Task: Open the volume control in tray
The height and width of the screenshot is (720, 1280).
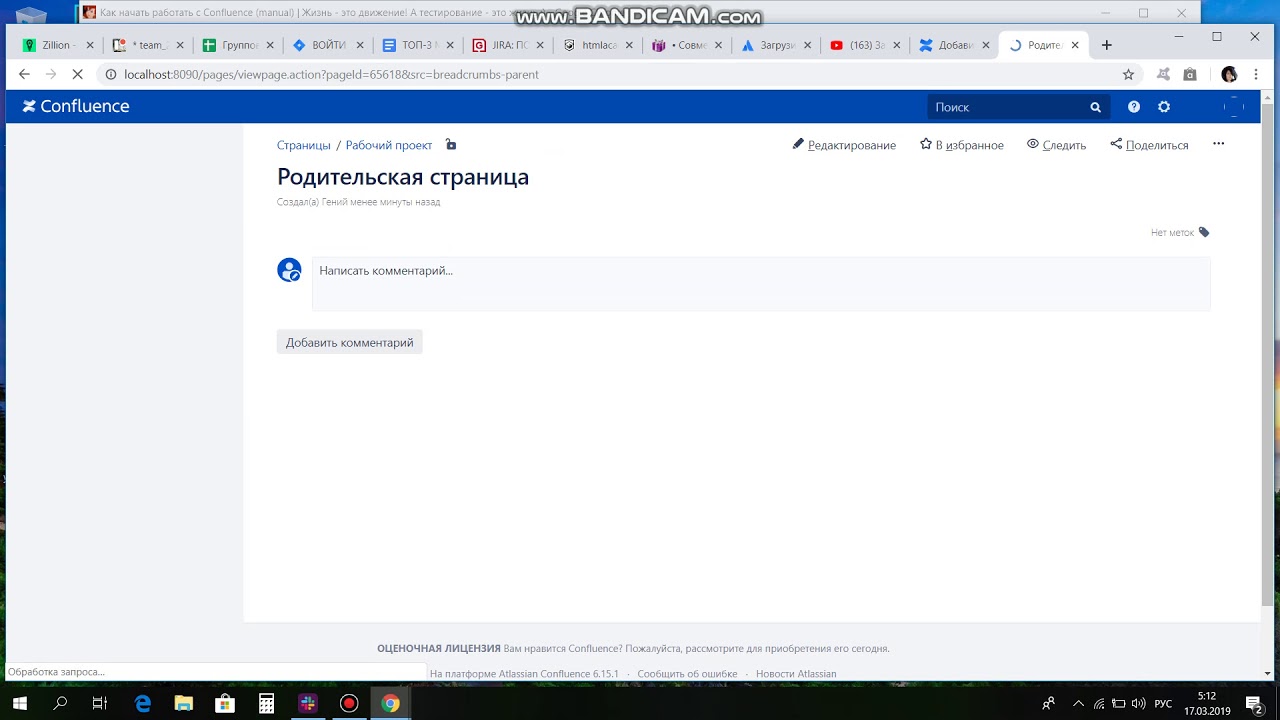Action: (x=1138, y=703)
